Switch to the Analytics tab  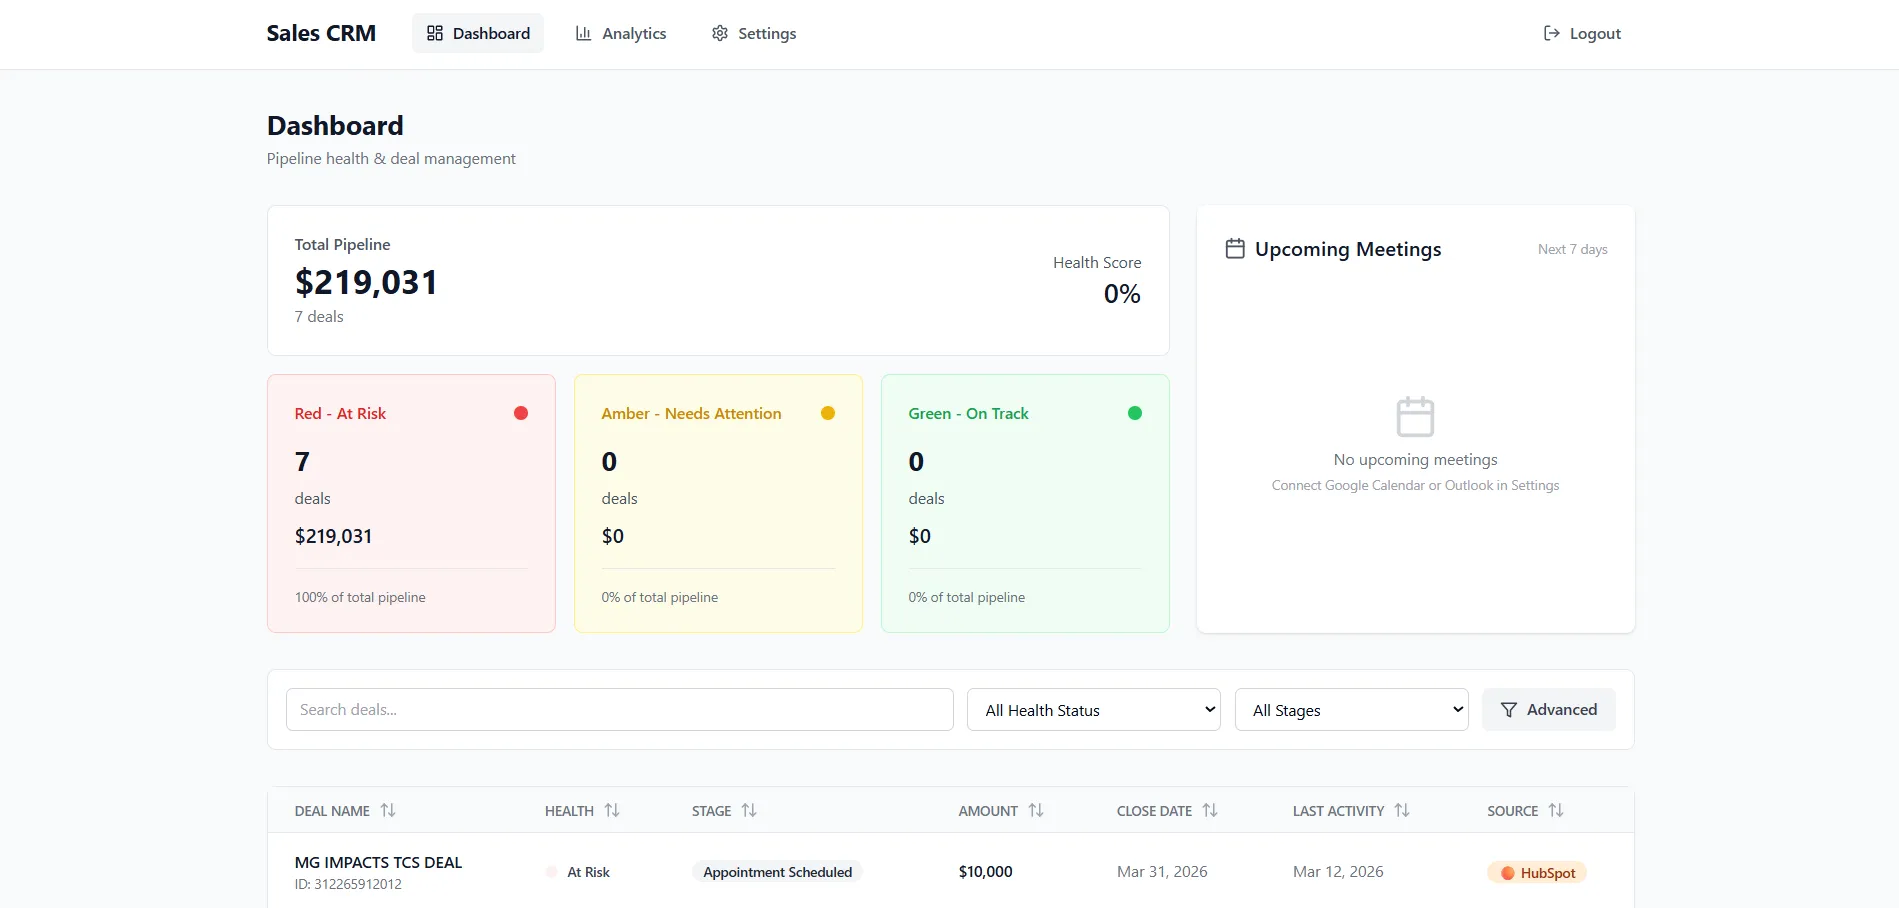[620, 33]
